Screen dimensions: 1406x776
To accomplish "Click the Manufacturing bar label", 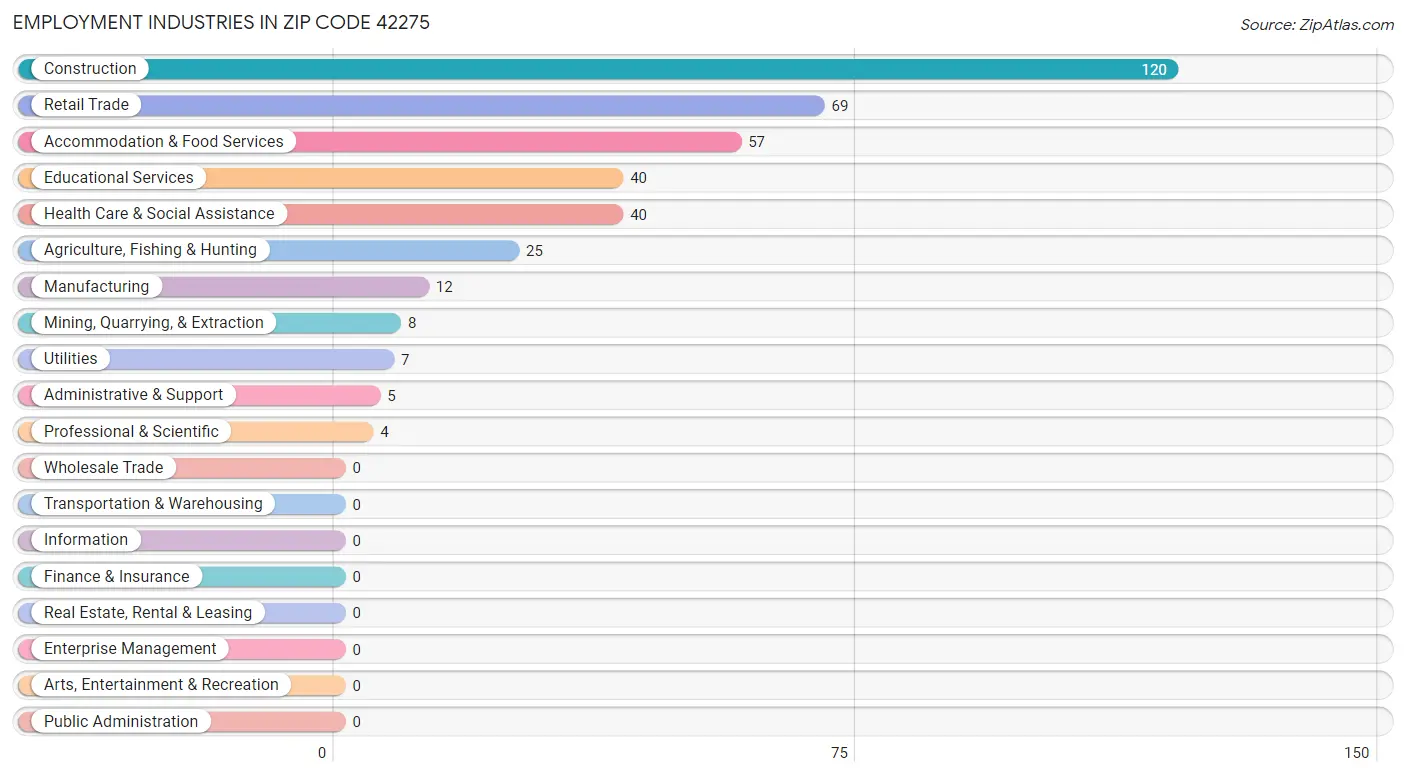I will (96, 287).
